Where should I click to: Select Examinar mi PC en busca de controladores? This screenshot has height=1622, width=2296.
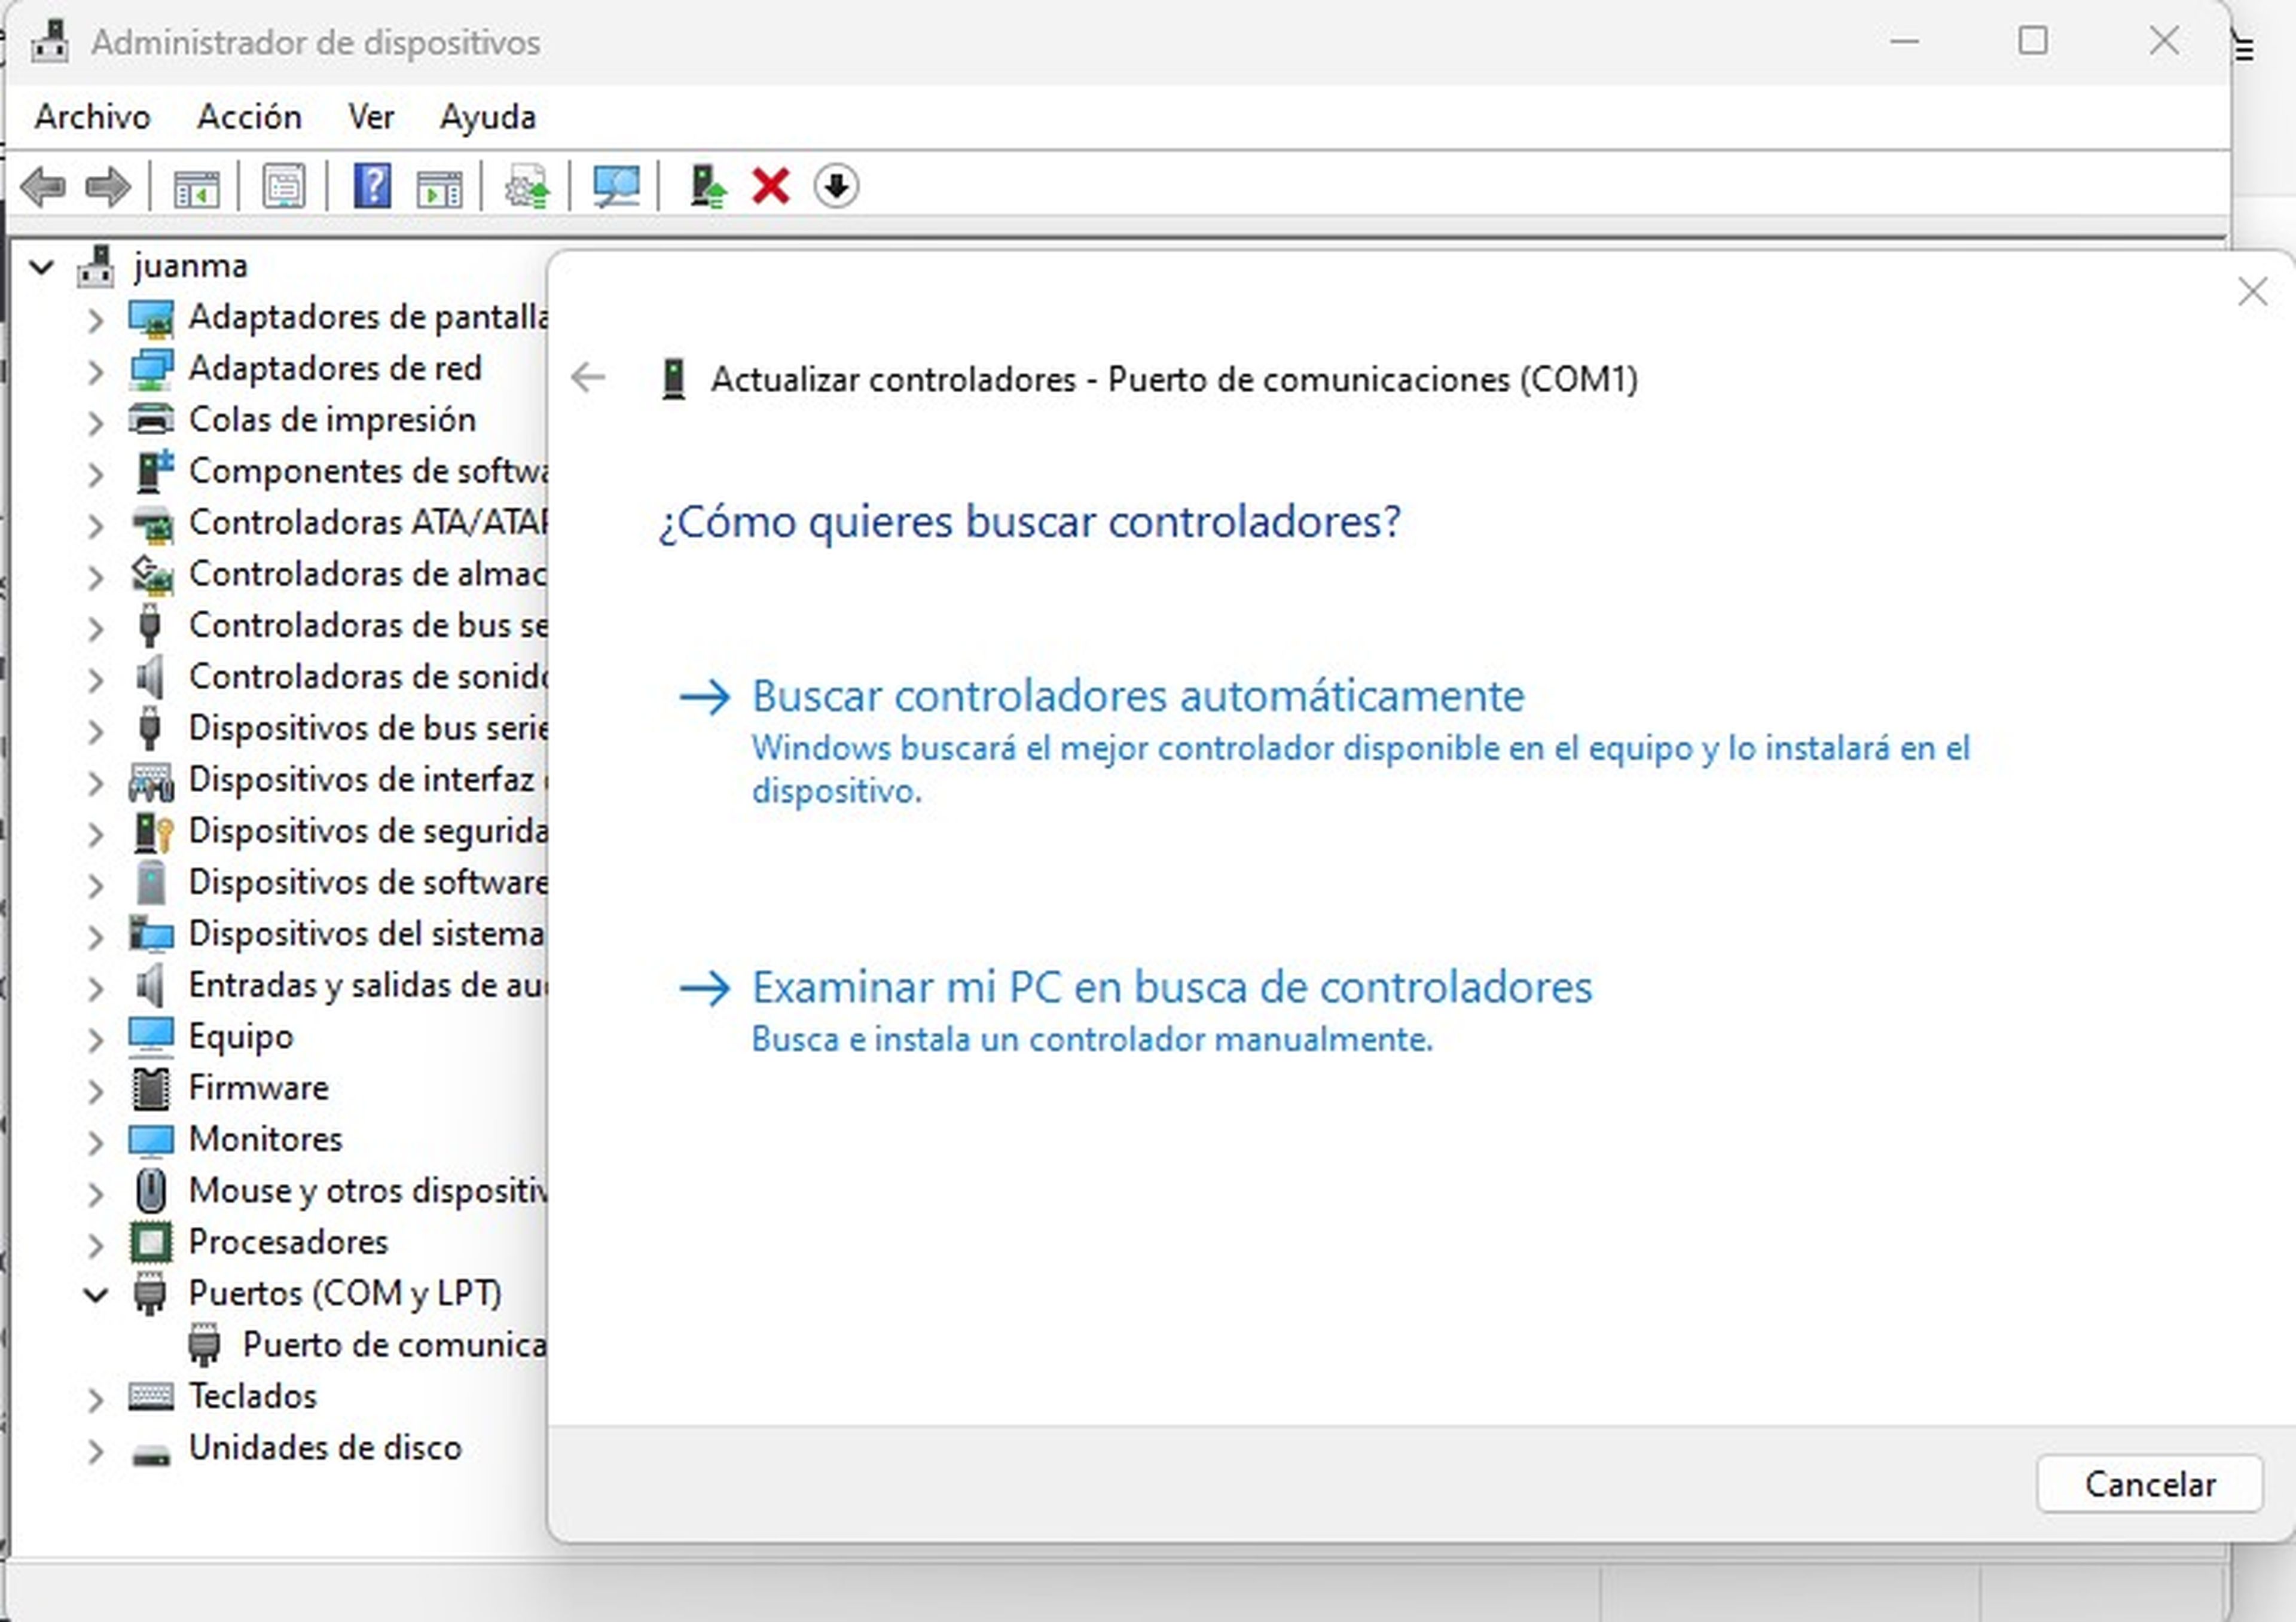tap(1173, 985)
